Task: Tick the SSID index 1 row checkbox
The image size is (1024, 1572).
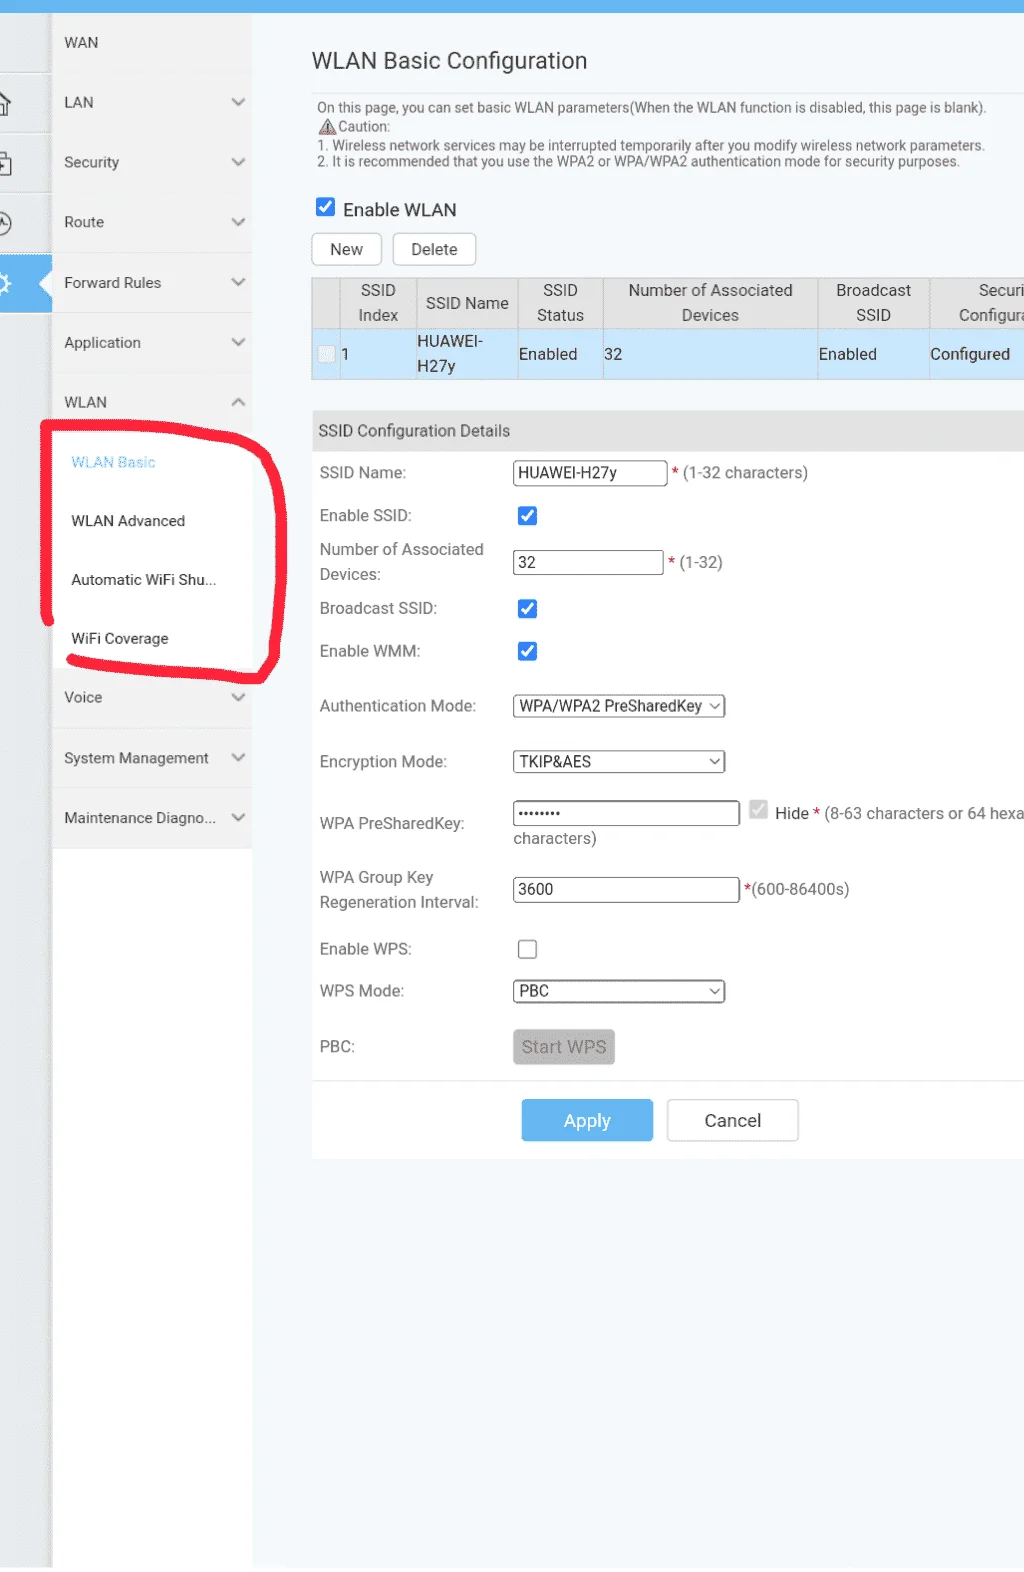Action: [x=326, y=354]
